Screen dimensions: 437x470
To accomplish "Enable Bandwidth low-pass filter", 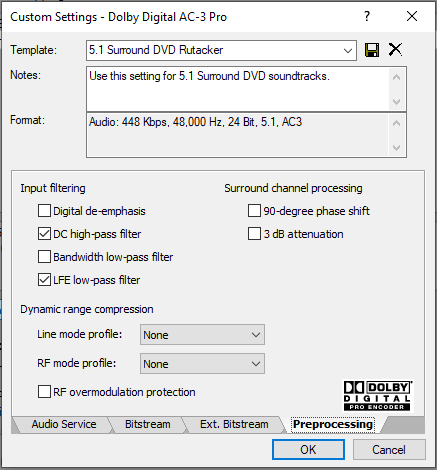I will coord(44,257).
